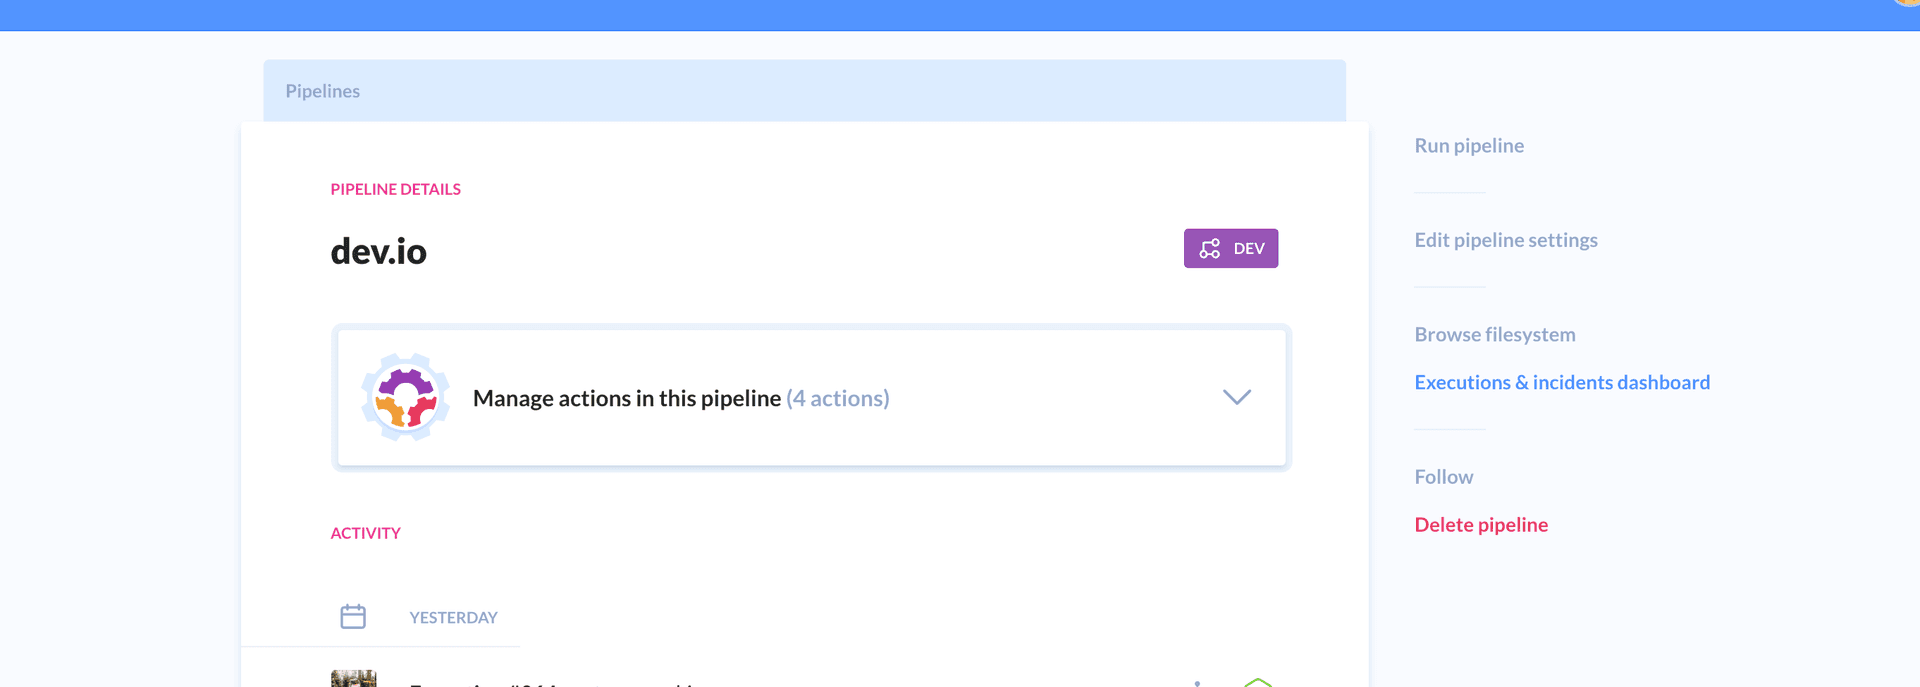Click the green execution status icon
This screenshot has width=1920, height=687.
[1257, 682]
